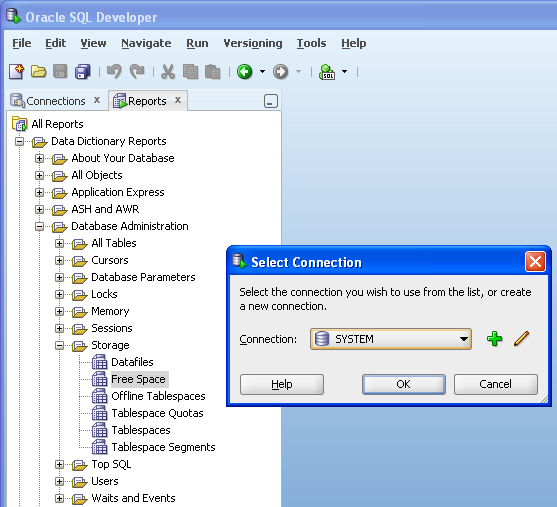Switch to the Connections tab
This screenshot has width=557, height=507.
(55, 101)
